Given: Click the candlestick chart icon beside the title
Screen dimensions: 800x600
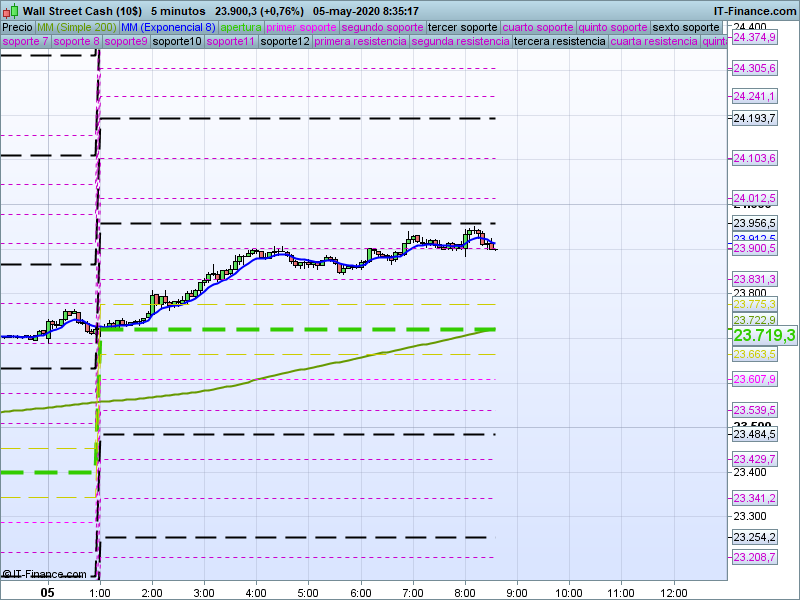Looking at the screenshot, I should pos(10,10).
